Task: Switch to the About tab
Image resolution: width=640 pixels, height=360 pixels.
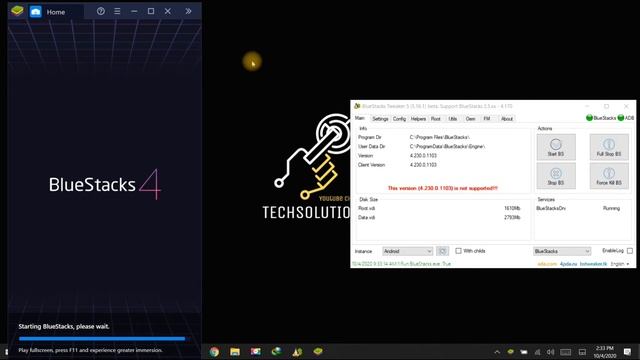Action: (x=507, y=119)
